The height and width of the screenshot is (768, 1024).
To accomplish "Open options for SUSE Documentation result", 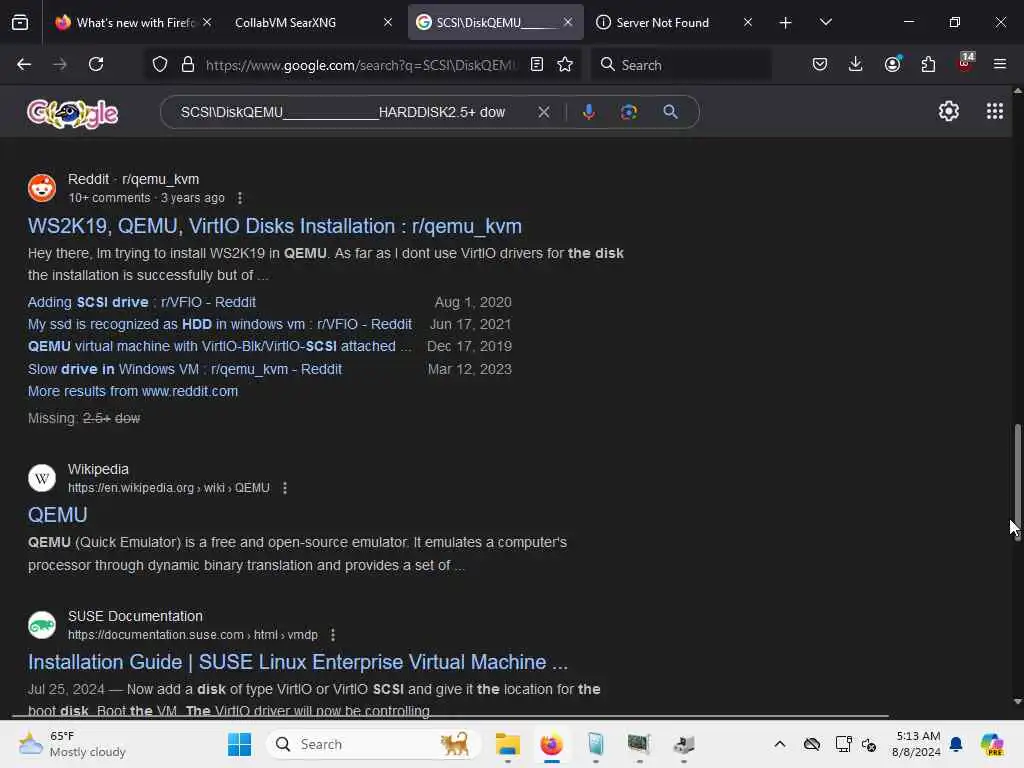I will pos(332,635).
